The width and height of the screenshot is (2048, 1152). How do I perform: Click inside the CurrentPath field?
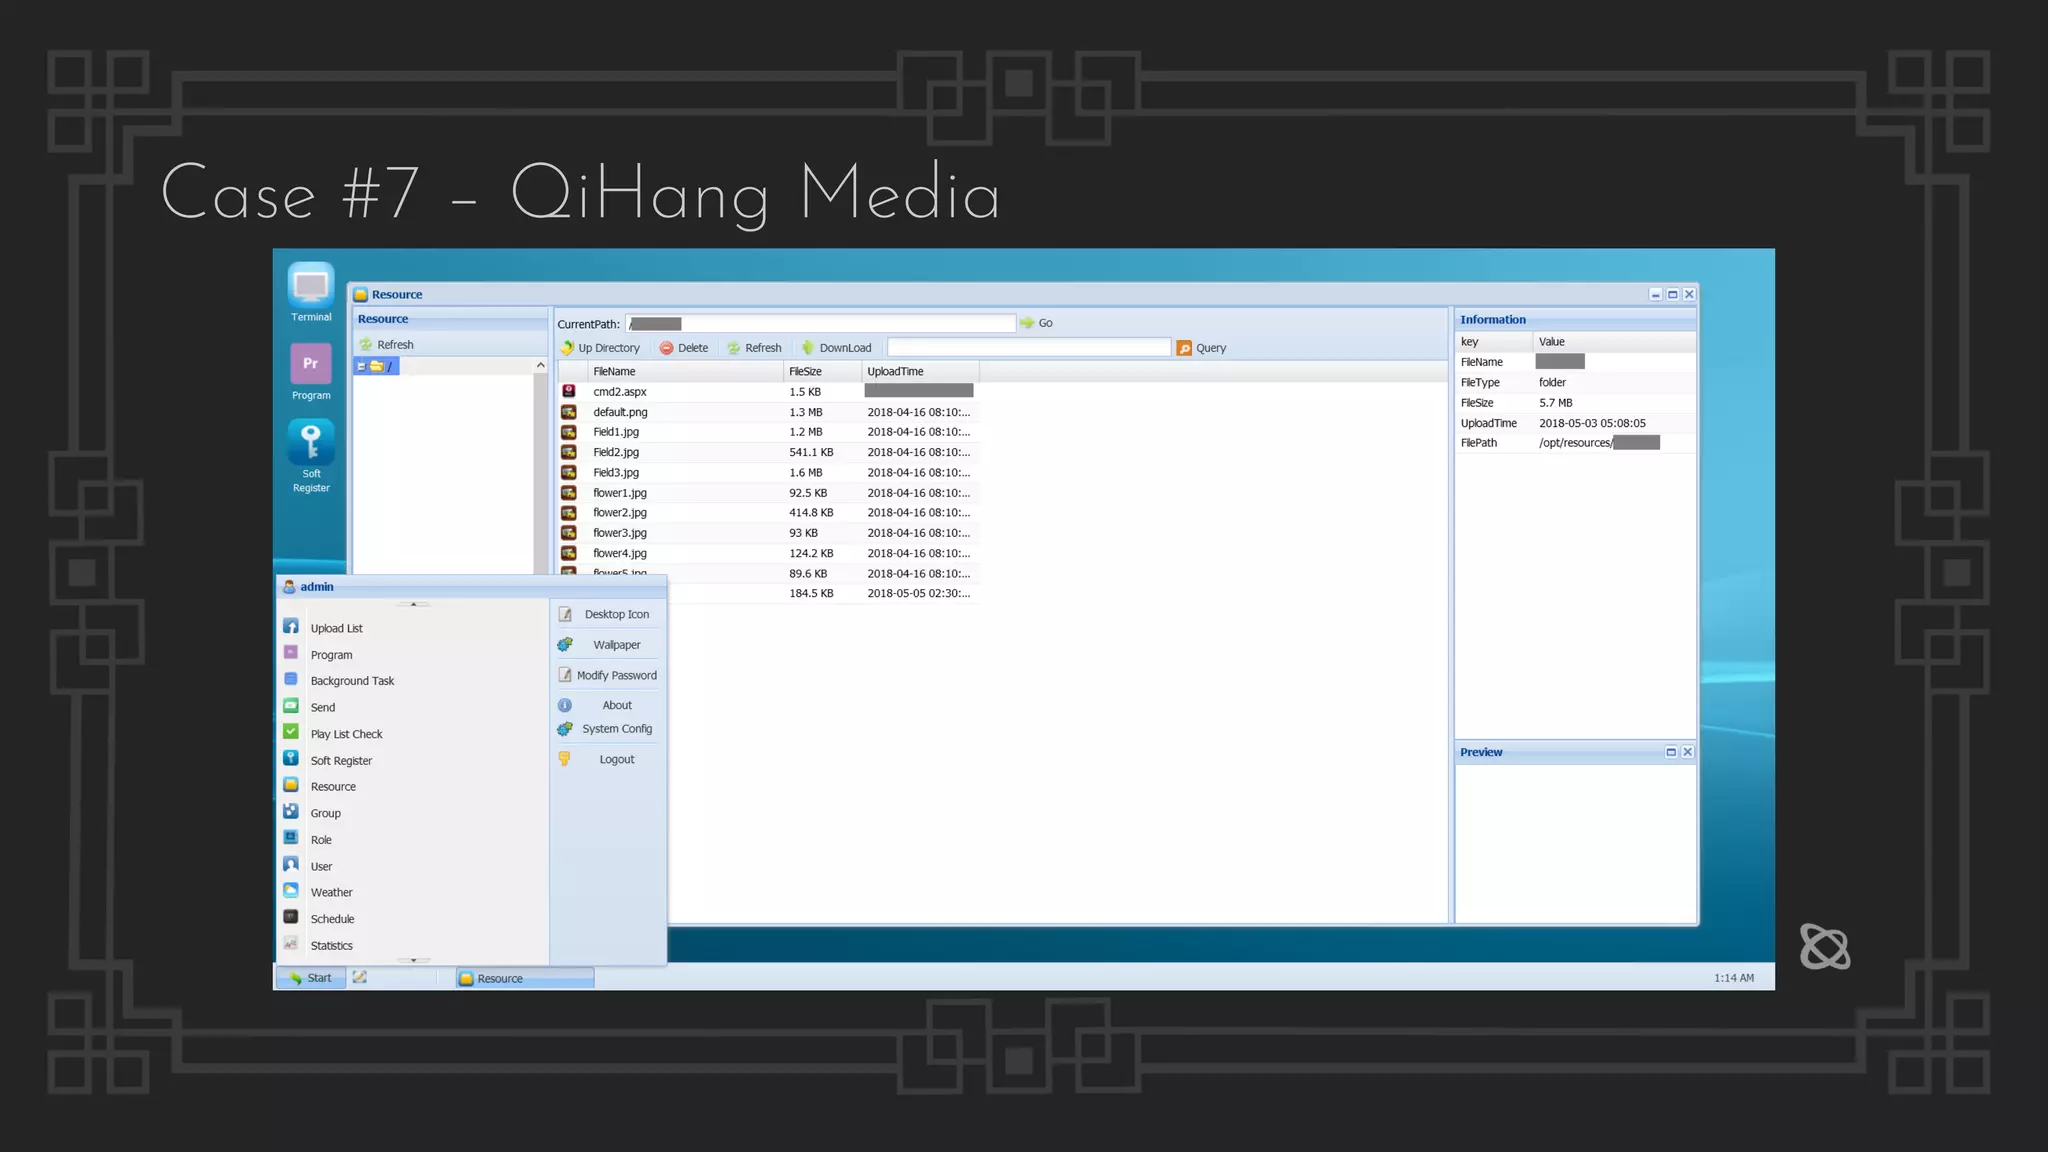820,324
